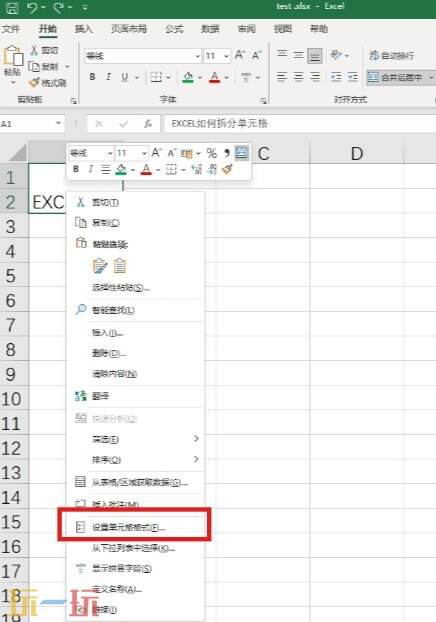Viewport: 436px width, 622px height.
Task: Open the 文件 tab
Action: tap(10, 29)
